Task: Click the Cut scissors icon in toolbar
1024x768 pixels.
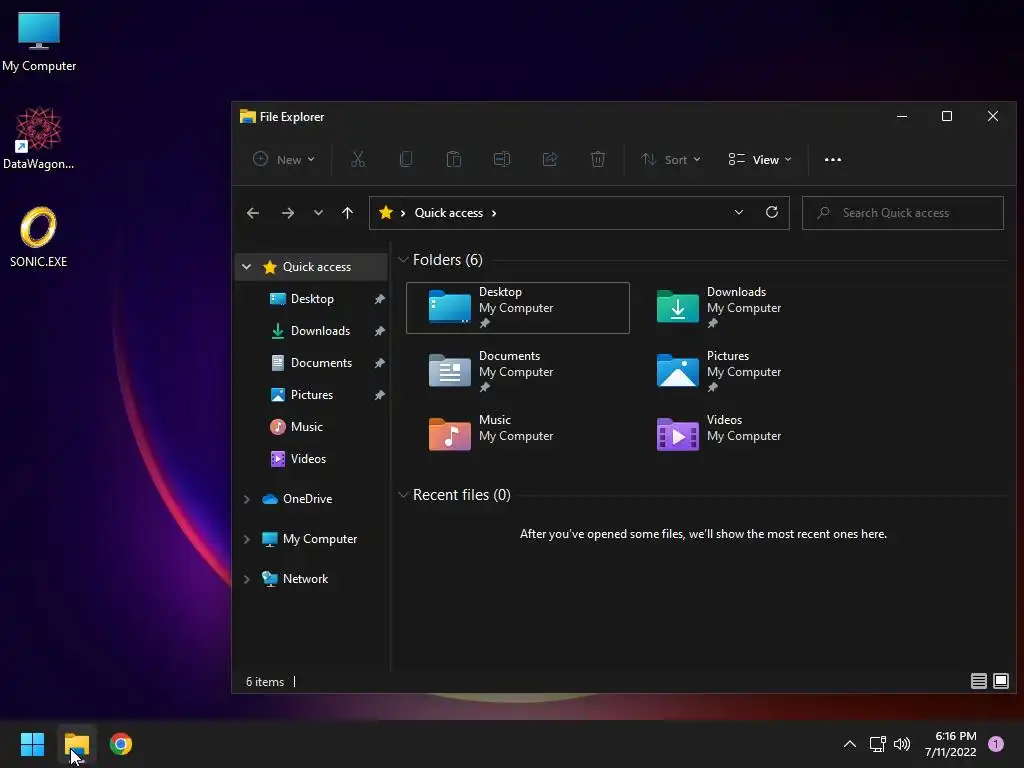Action: (358, 159)
